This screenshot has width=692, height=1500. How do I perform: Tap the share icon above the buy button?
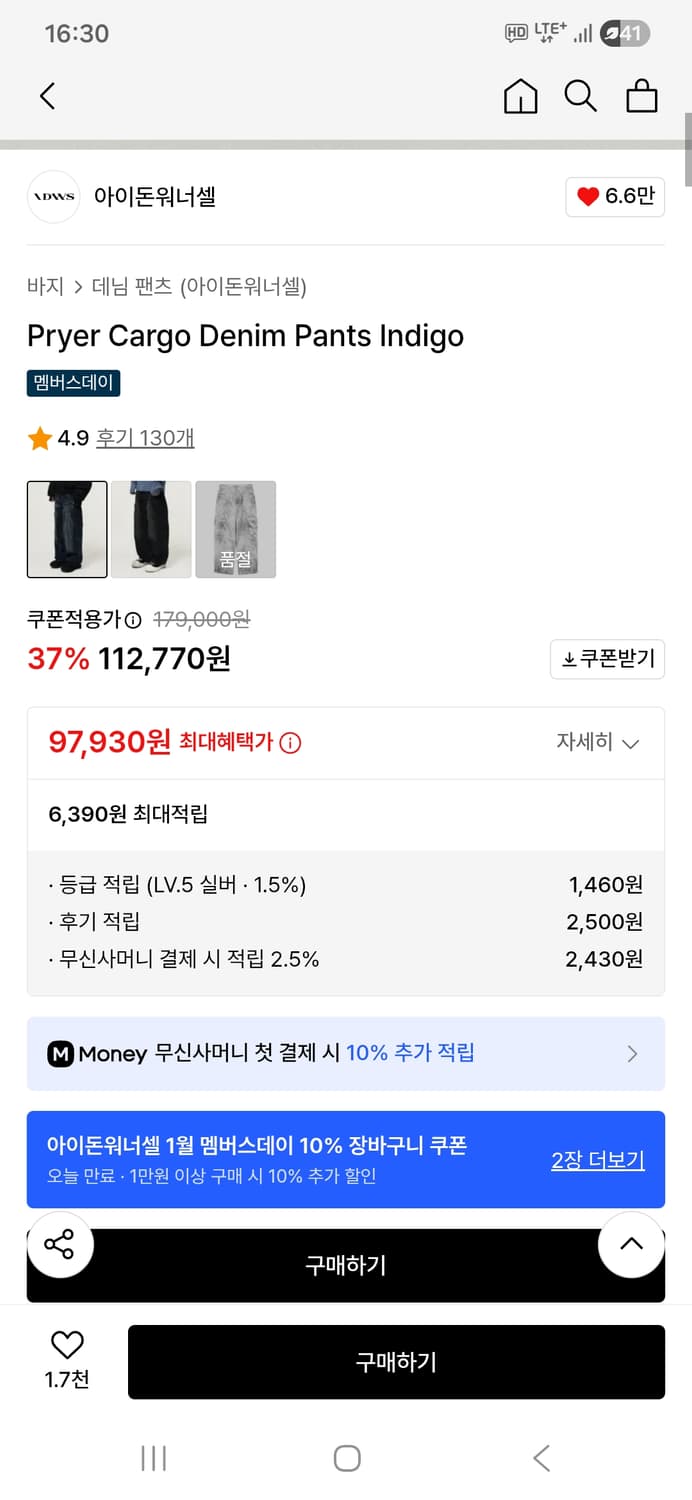60,1245
